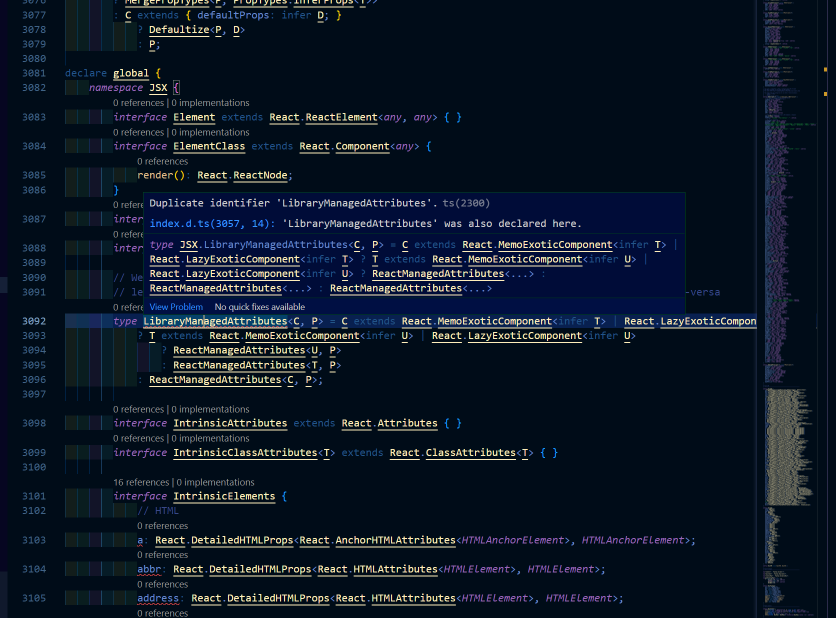Click '0 references' CodeLens above render()
The image size is (836, 618).
pos(162,160)
